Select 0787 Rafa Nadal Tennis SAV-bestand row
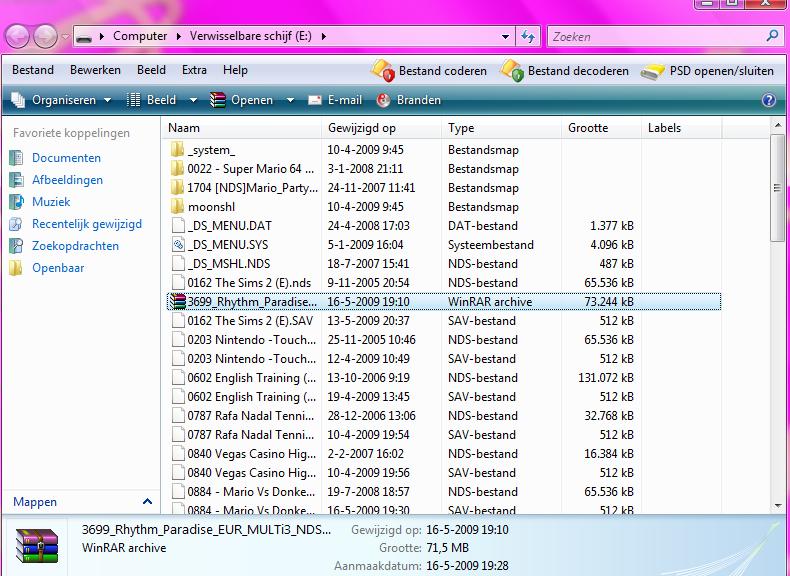 click(x=443, y=434)
